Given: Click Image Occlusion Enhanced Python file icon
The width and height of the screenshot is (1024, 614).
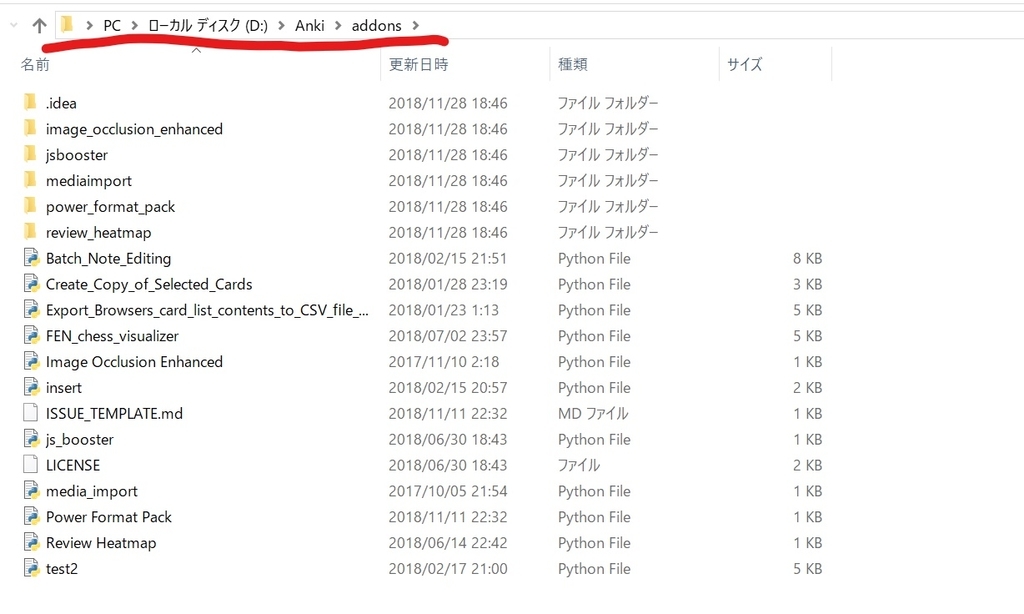Looking at the screenshot, I should coord(31,362).
